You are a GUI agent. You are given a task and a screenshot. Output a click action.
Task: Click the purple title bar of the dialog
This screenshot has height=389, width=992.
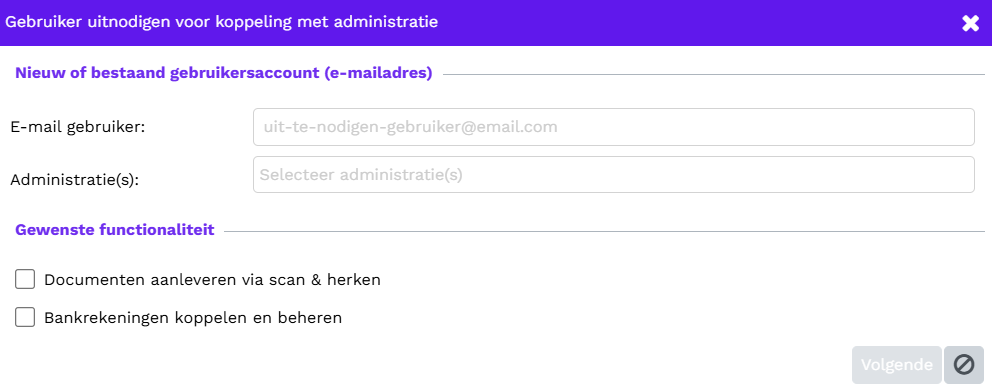(x=496, y=23)
